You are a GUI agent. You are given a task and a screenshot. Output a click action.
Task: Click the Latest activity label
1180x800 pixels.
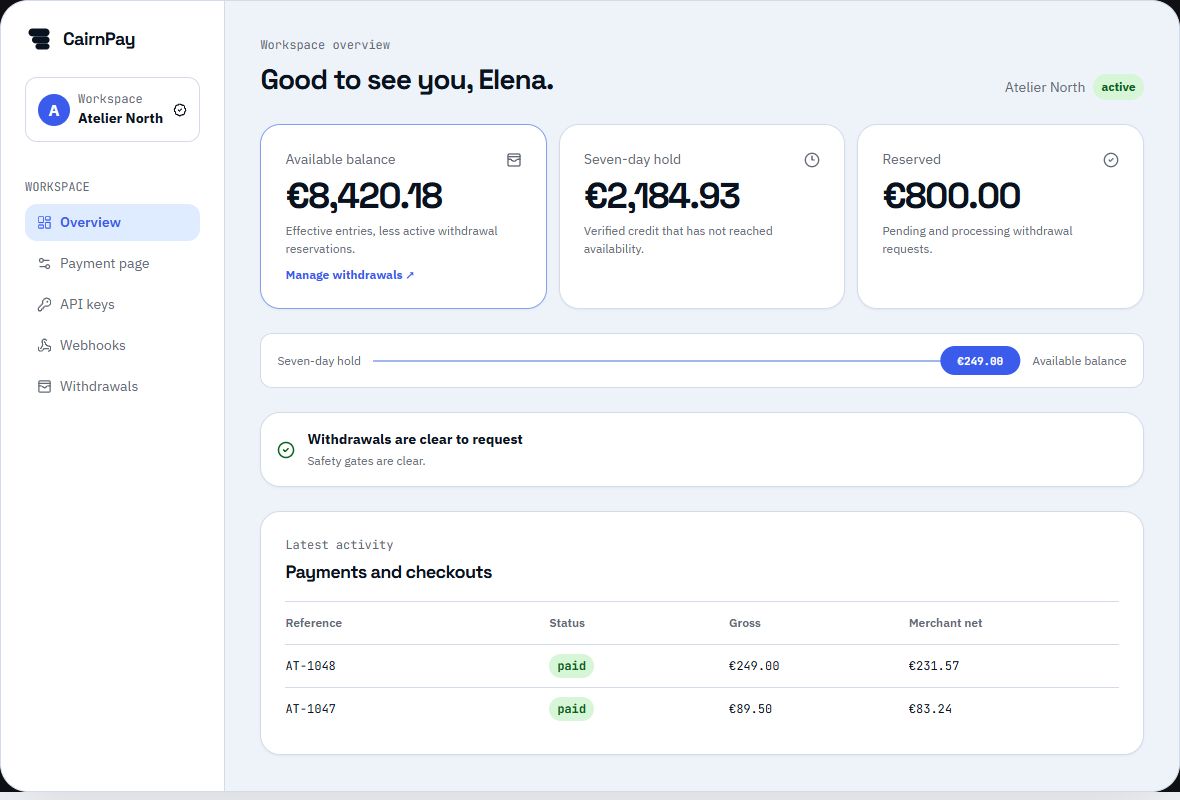[339, 544]
